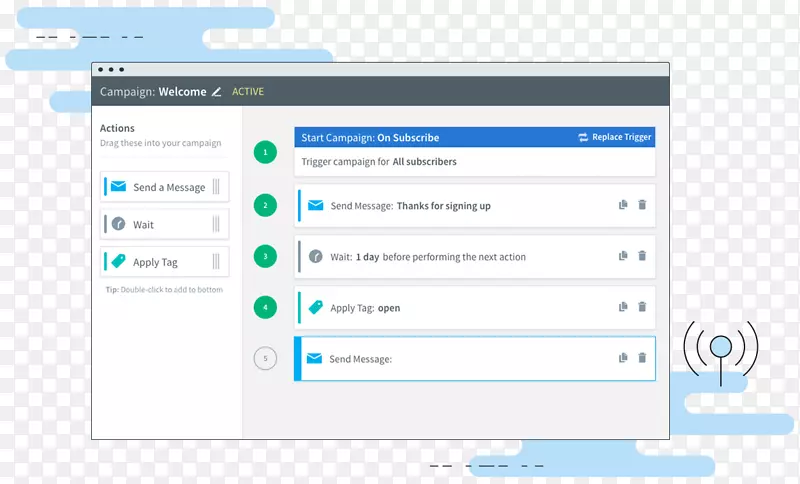Select the Send a Message action

coord(165,187)
